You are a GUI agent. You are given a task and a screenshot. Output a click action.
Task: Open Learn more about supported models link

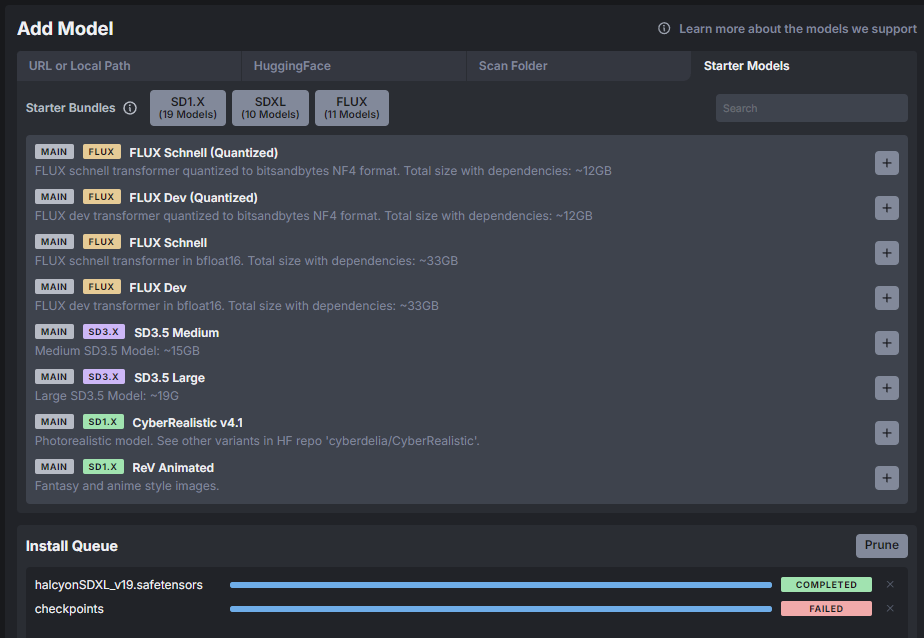797,29
